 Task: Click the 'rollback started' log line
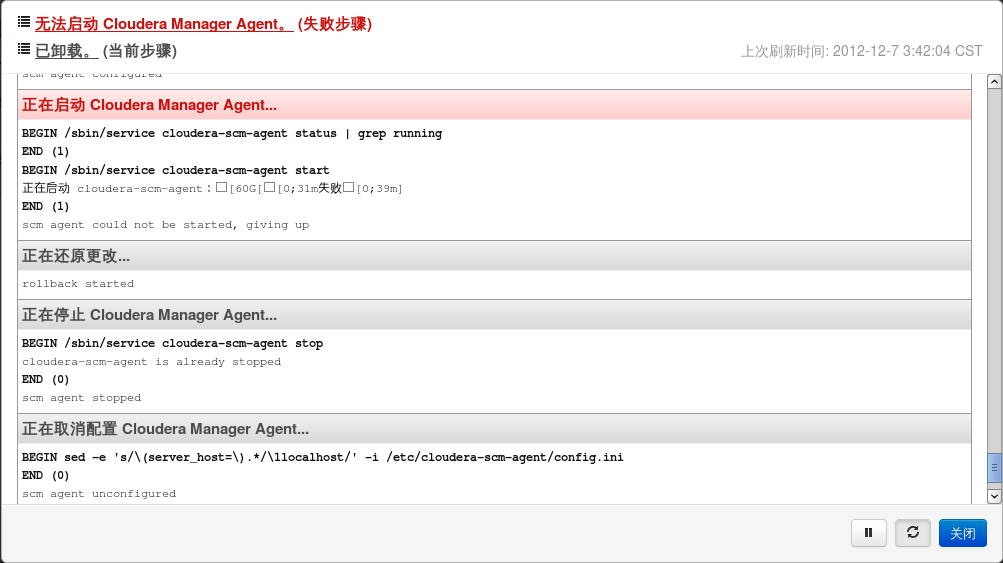pos(78,283)
